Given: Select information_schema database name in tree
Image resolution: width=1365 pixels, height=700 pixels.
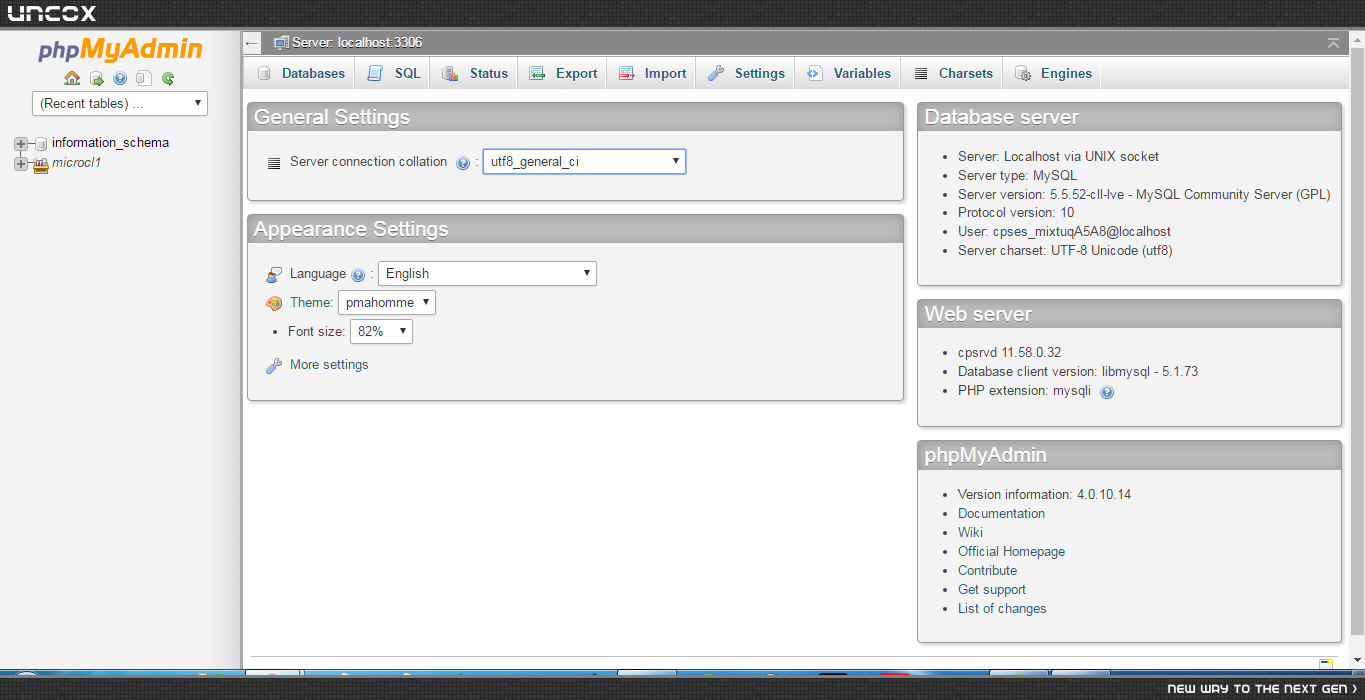Looking at the screenshot, I should point(110,143).
